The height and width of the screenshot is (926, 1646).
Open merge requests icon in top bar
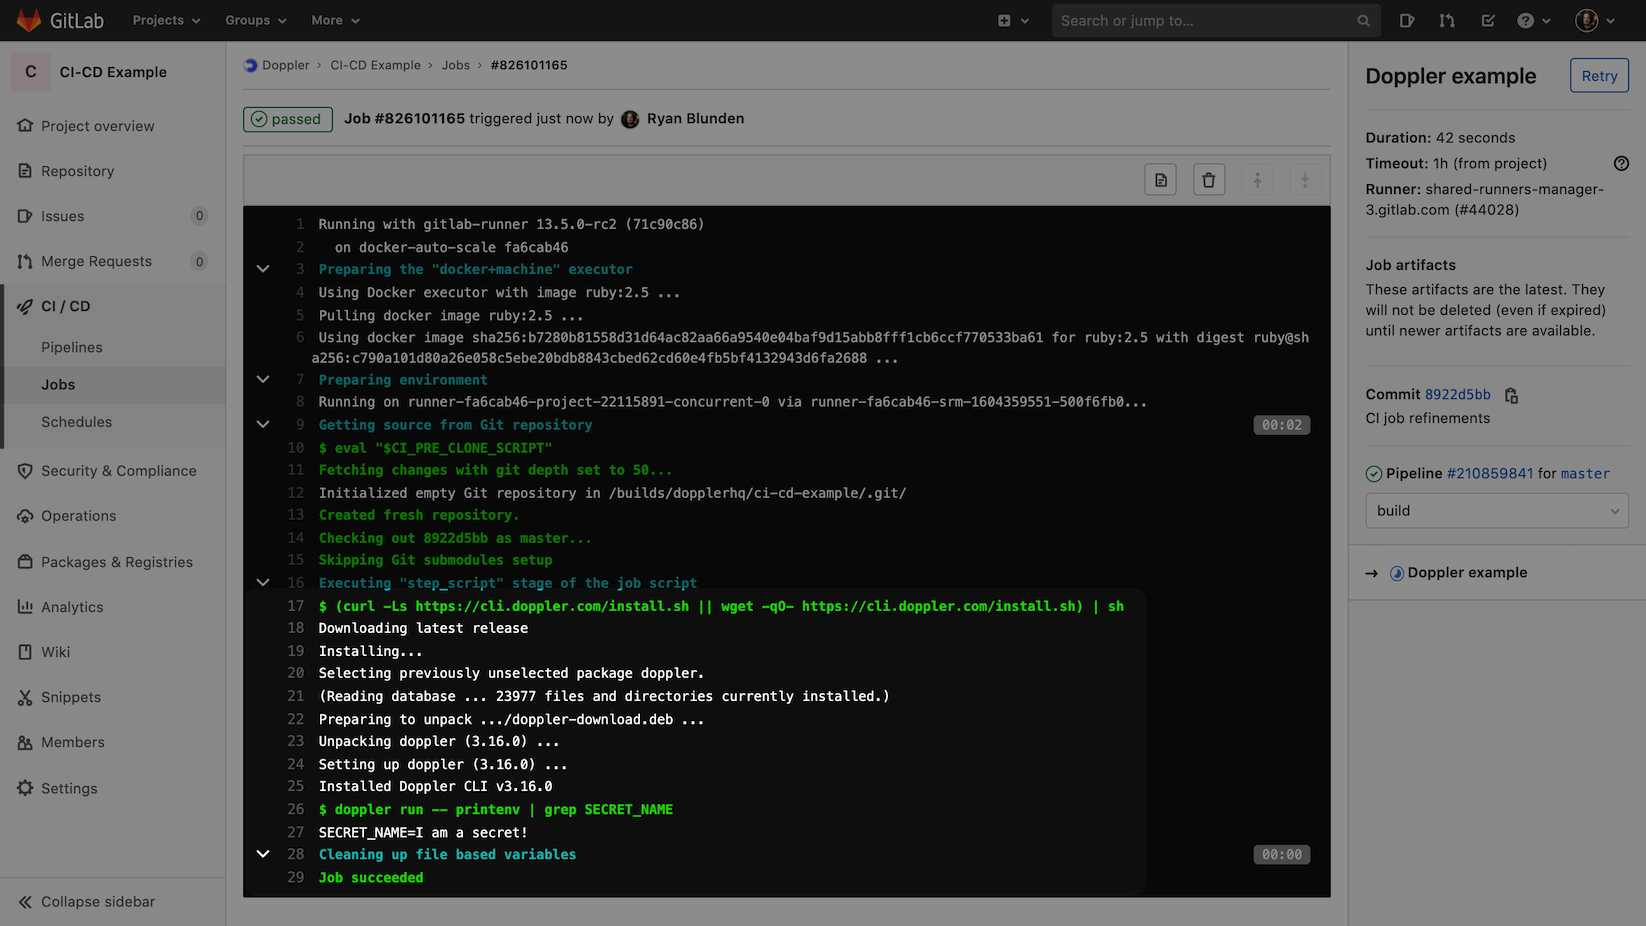(1447, 20)
